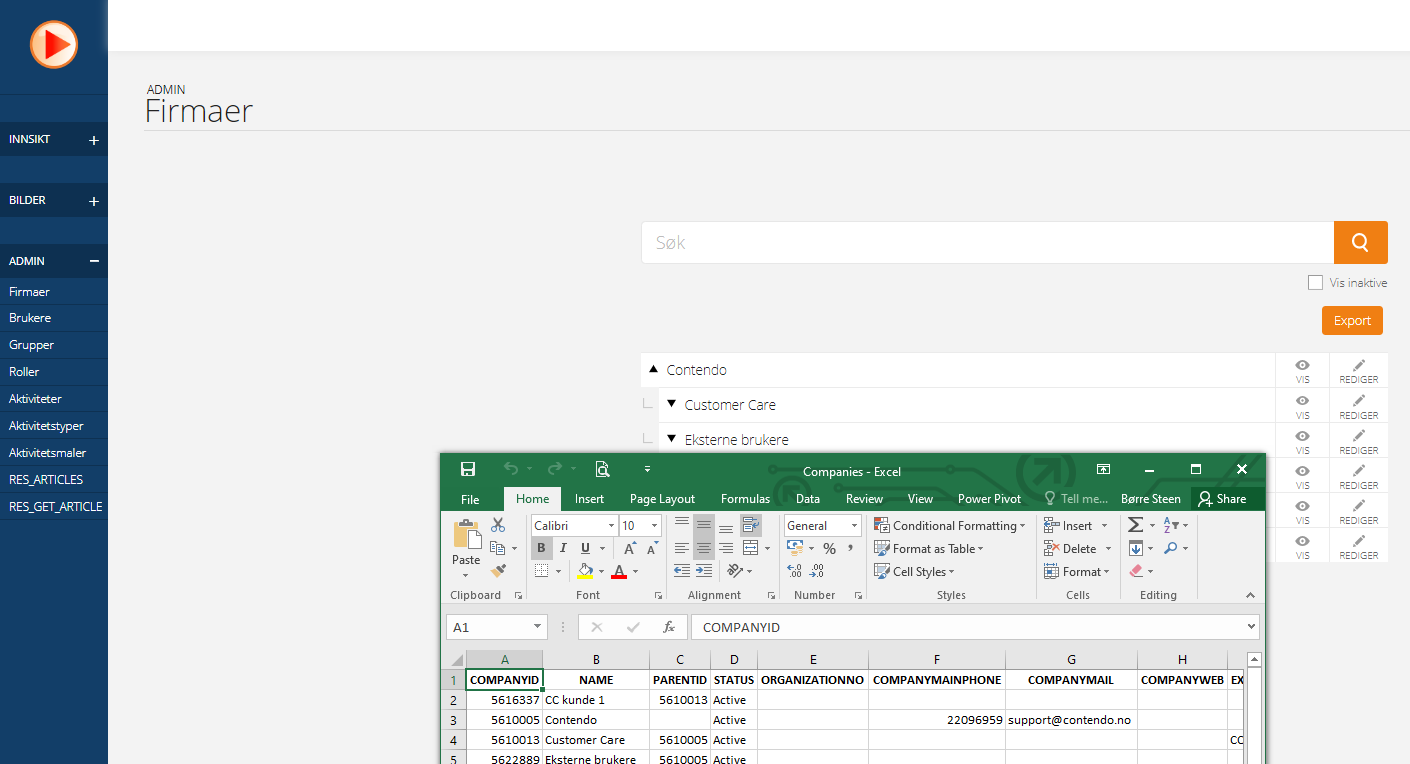Expand the Eksterne brukere tree node
Image resolution: width=1410 pixels, height=764 pixels.
[x=671, y=439]
